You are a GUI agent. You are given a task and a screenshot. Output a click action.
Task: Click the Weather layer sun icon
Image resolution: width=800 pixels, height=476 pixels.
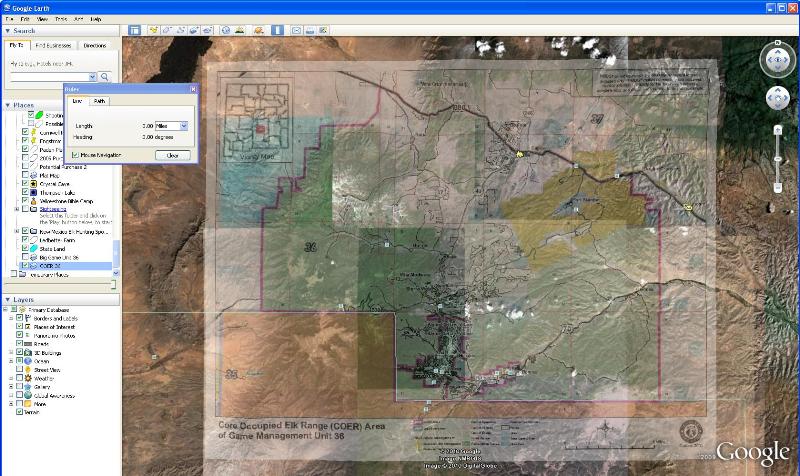(x=28, y=379)
